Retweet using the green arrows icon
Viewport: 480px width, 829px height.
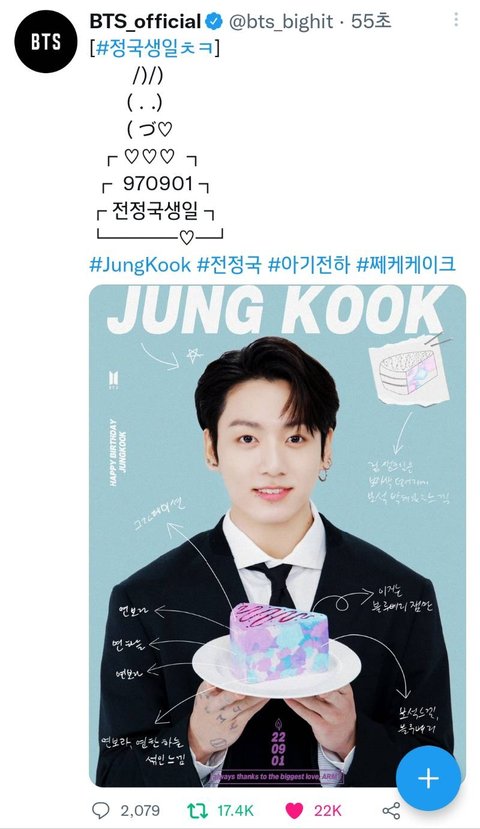[198, 810]
